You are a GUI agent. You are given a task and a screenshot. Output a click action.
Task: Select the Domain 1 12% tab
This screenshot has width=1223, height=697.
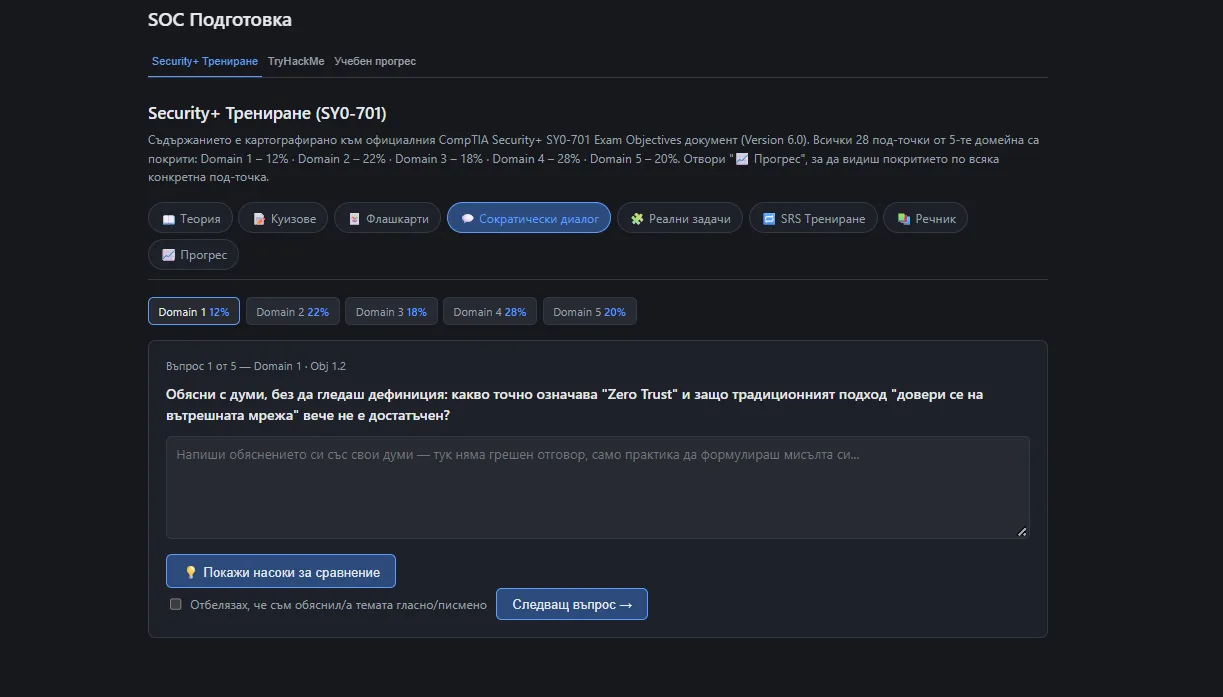[194, 312]
